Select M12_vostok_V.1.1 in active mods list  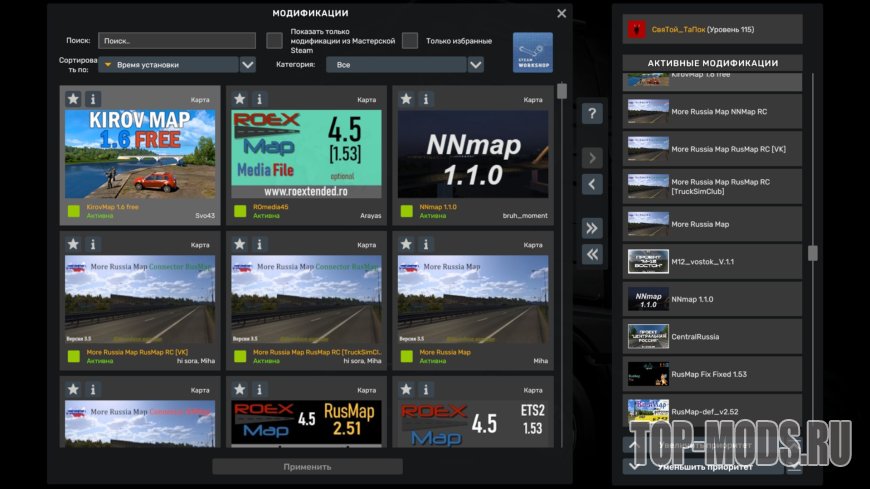coord(712,261)
